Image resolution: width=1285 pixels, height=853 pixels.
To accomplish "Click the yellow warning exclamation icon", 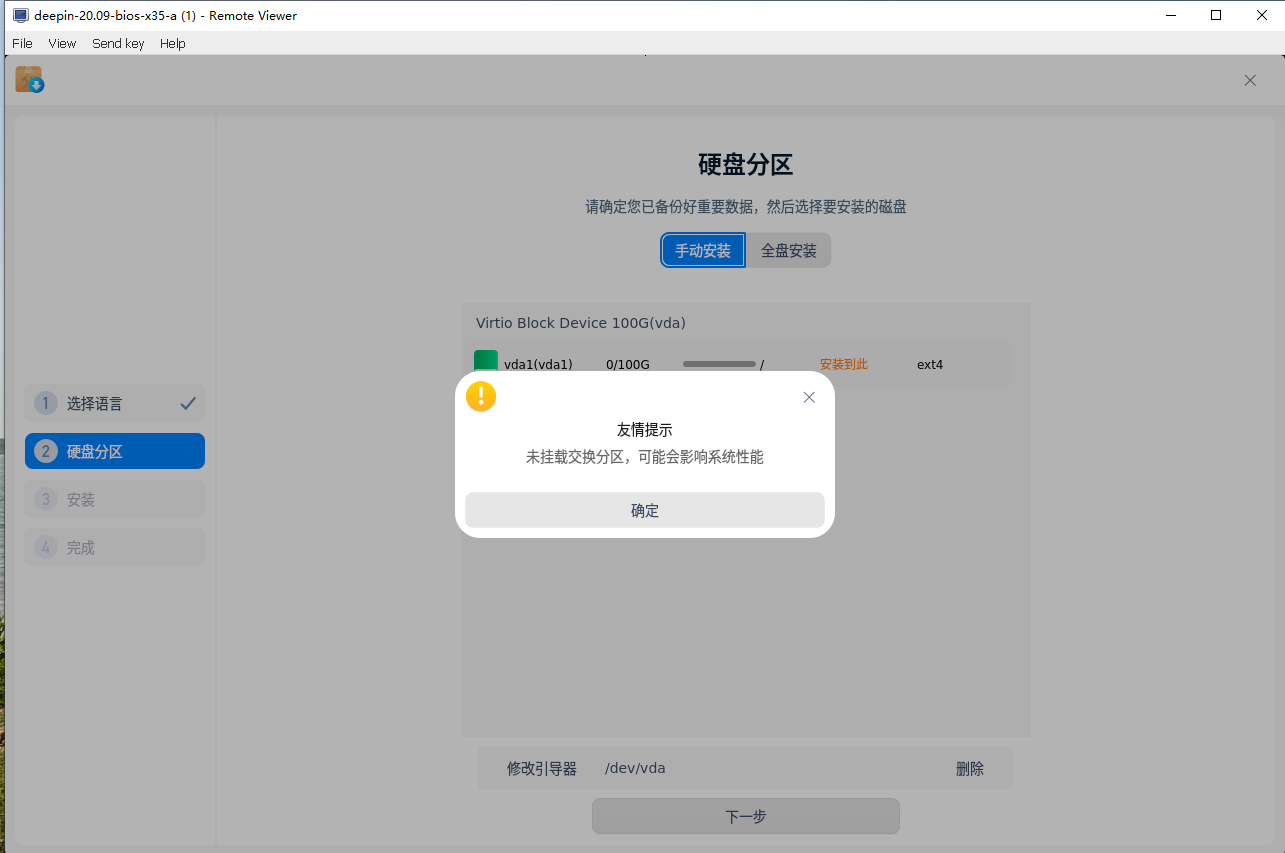I will [481, 396].
